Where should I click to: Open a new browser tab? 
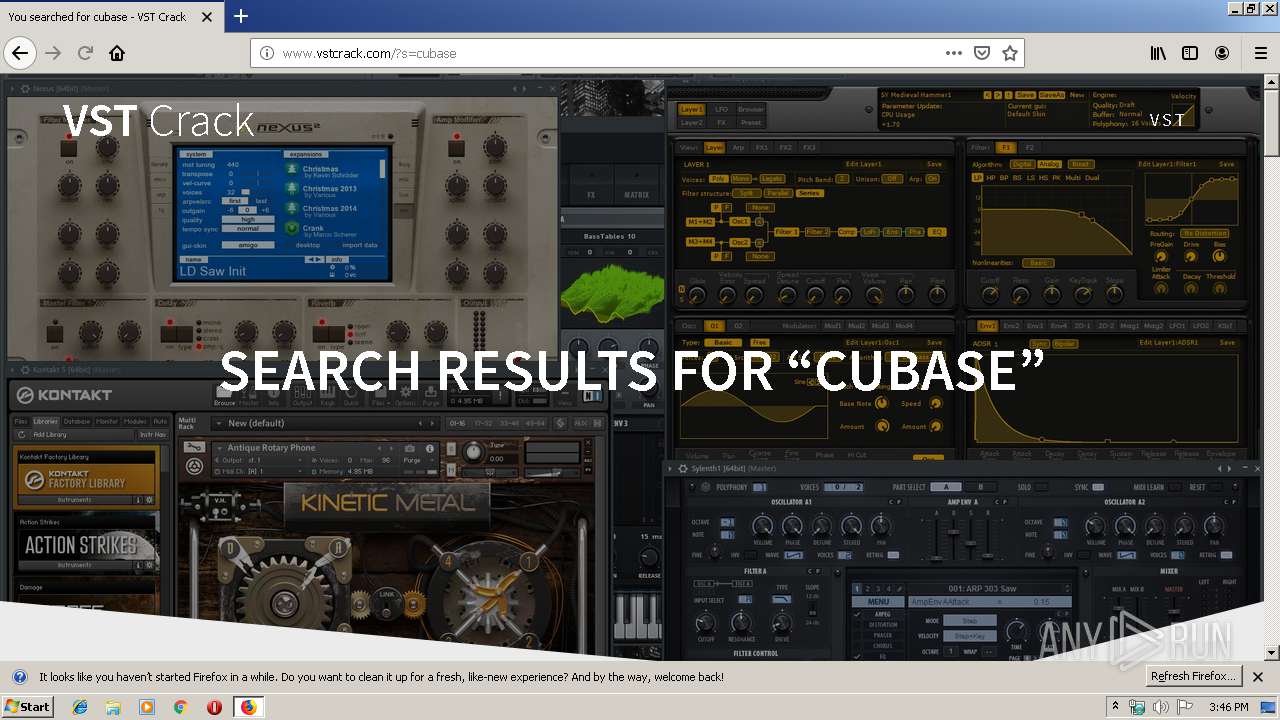click(241, 16)
